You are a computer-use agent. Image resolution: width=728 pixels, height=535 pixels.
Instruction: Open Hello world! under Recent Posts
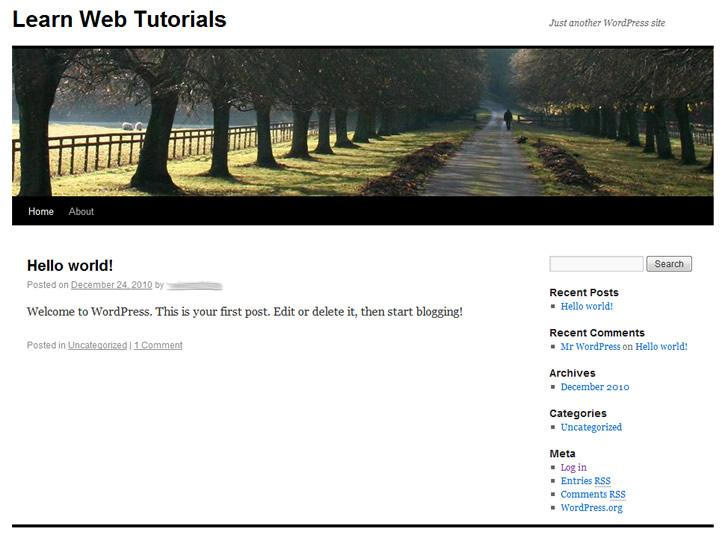[x=586, y=307]
